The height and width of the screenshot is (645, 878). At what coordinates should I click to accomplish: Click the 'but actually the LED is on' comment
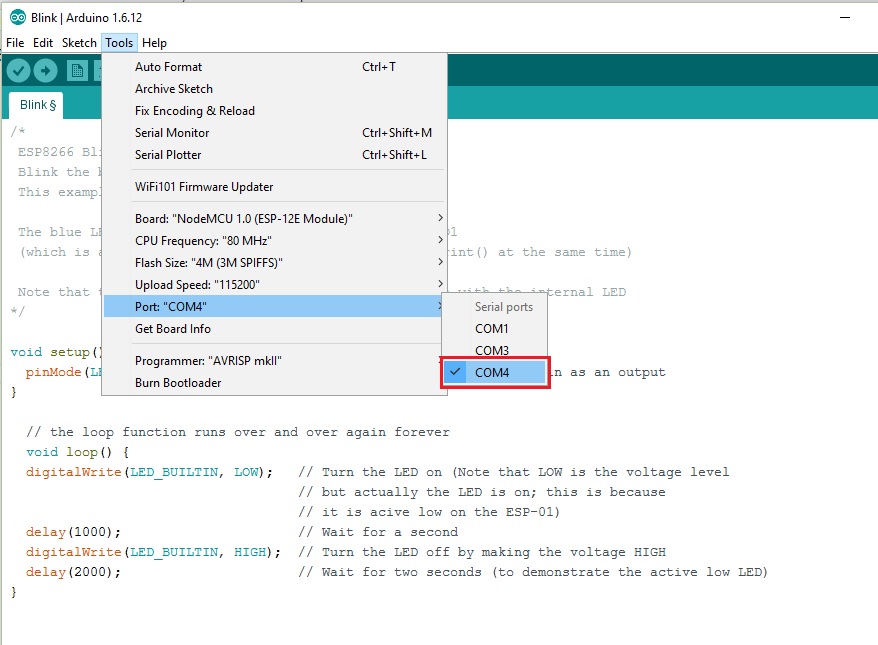click(x=482, y=492)
